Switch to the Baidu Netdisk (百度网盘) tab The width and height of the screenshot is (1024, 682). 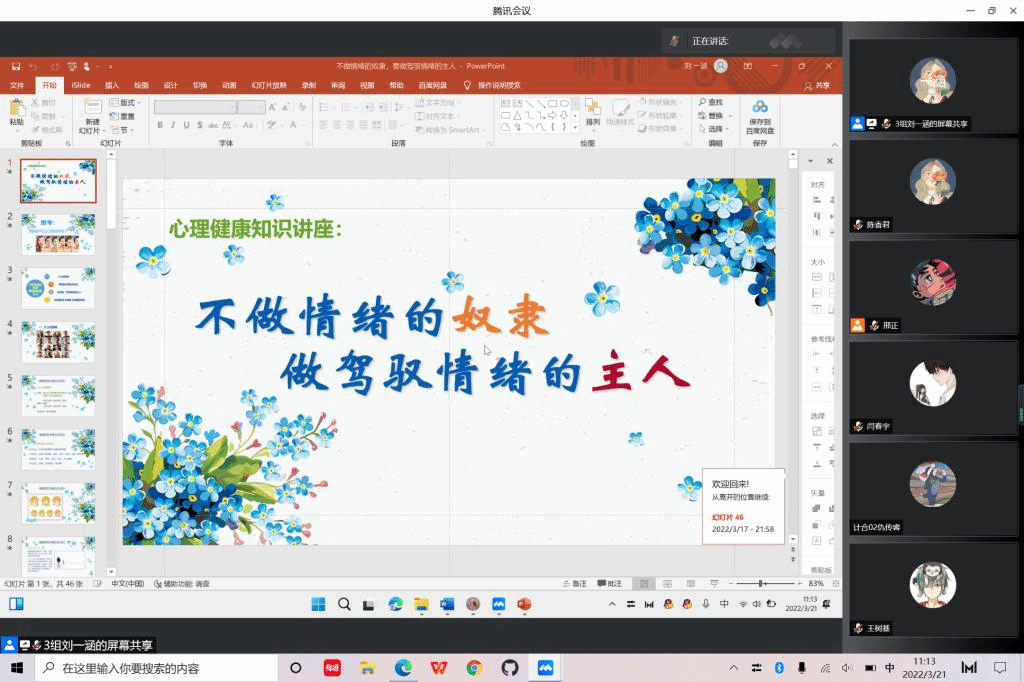pyautogui.click(x=432, y=86)
